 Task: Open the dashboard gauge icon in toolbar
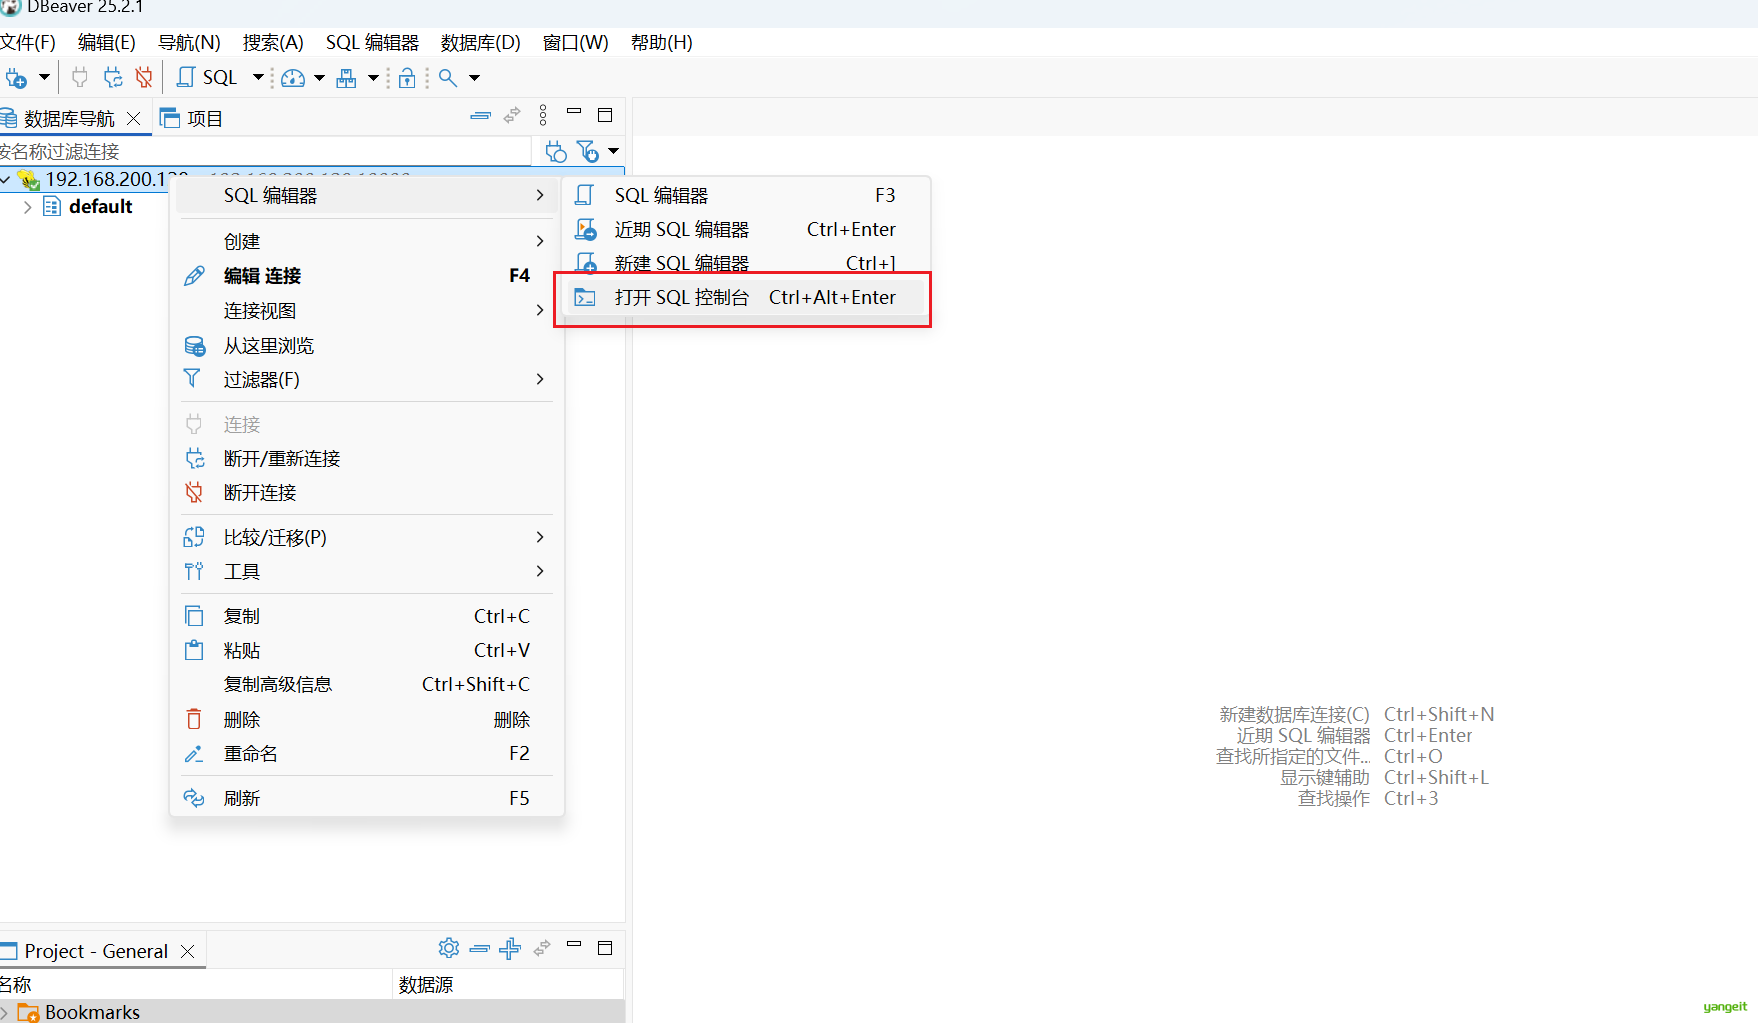click(293, 78)
